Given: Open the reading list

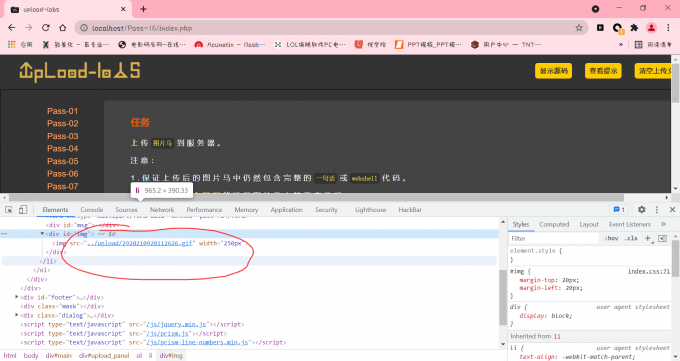Looking at the screenshot, I should pyautogui.click(x=653, y=44).
